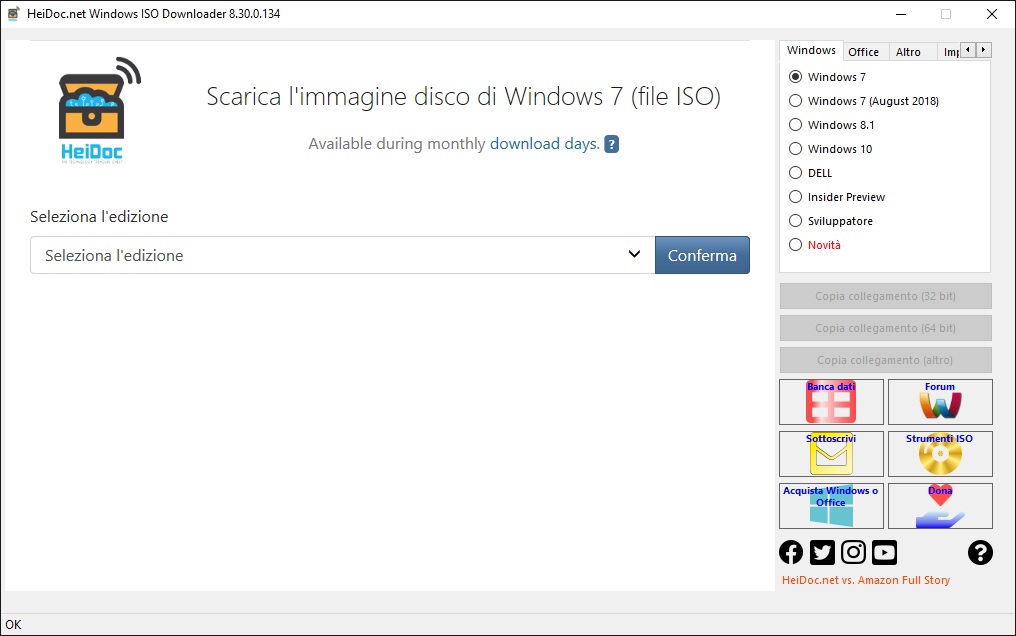Screen dimensions: 1016x636
Task: Minimize the ISO Downloader window
Action: tap(901, 14)
